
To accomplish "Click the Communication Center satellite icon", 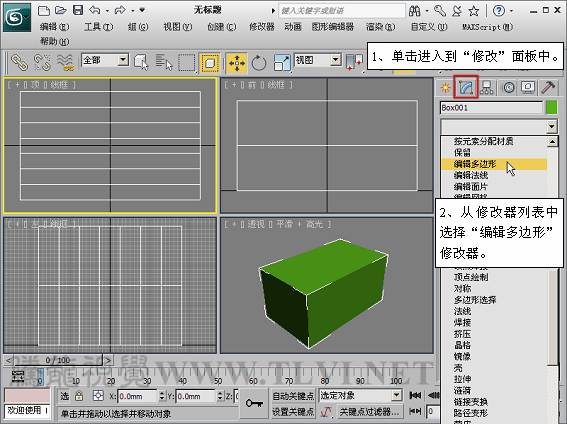I will point(457,11).
